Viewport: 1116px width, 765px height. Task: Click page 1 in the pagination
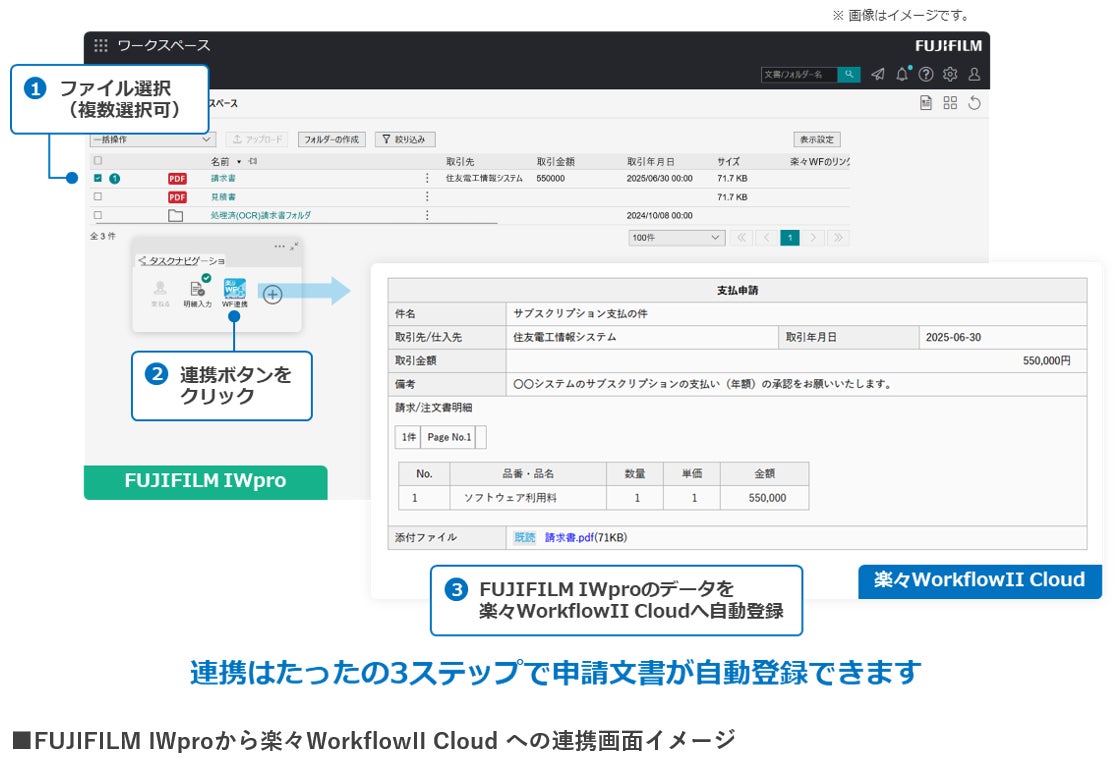point(790,238)
